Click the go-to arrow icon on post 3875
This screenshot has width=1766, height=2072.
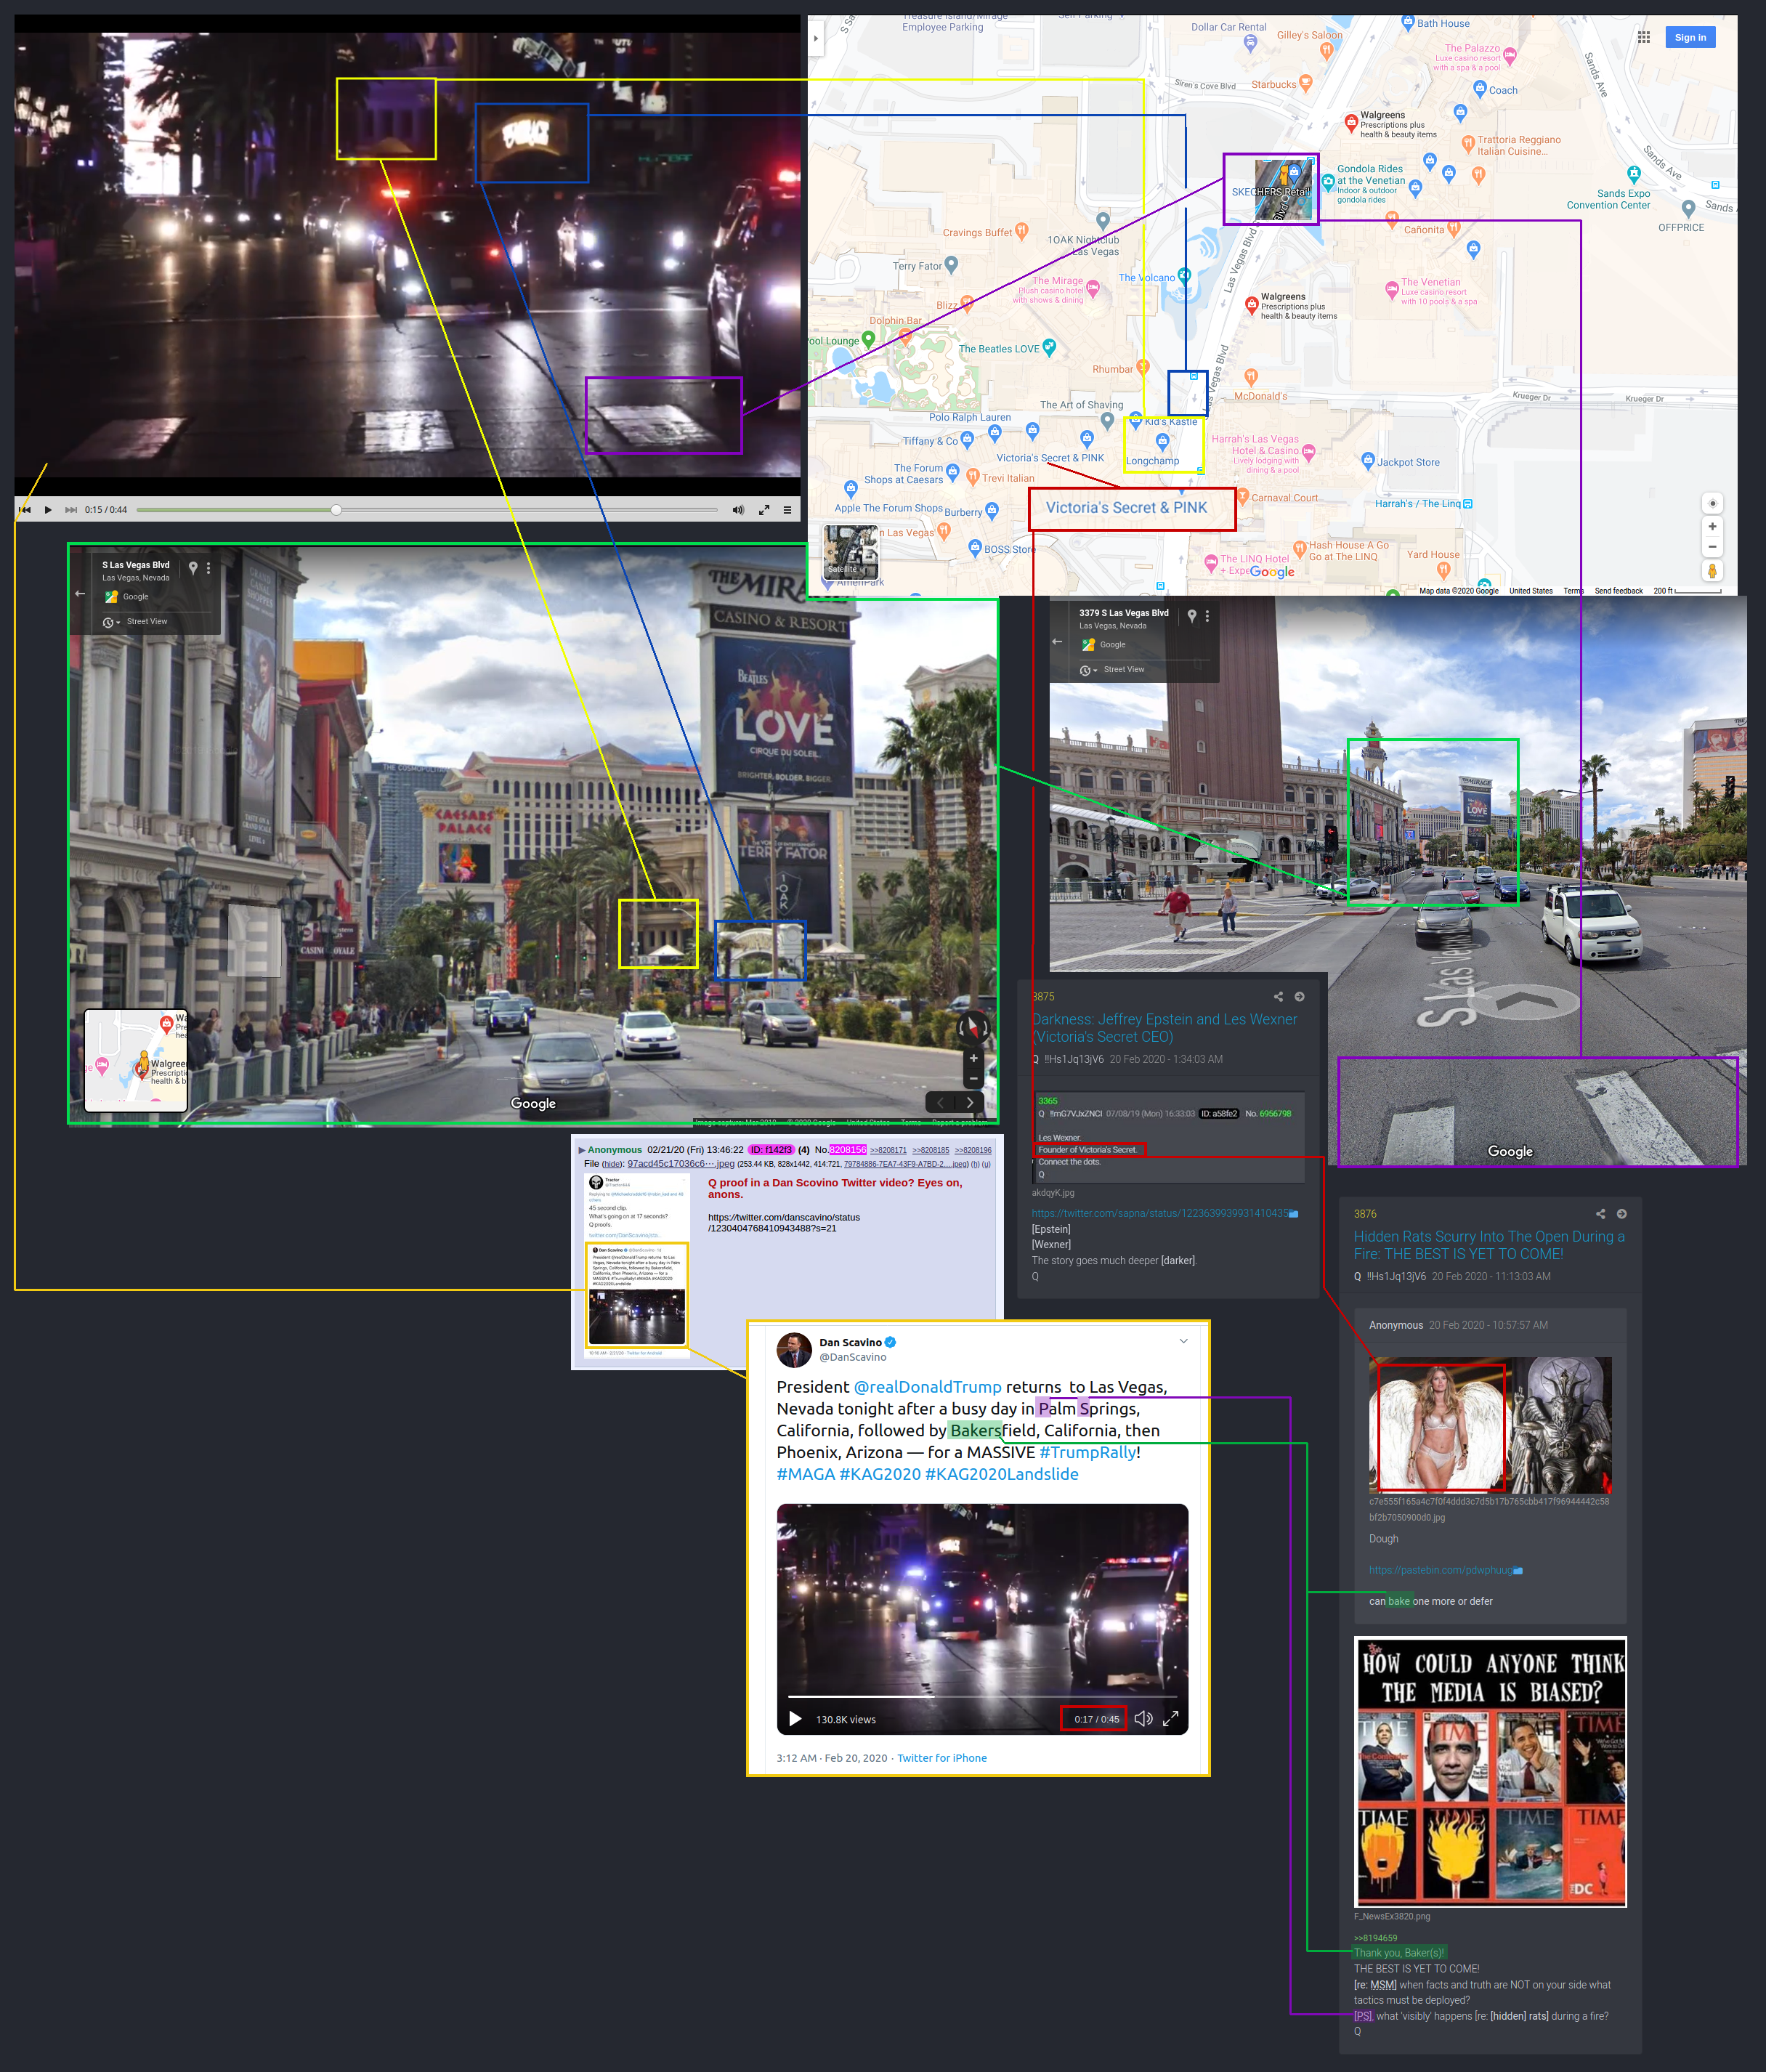pyautogui.click(x=1299, y=997)
